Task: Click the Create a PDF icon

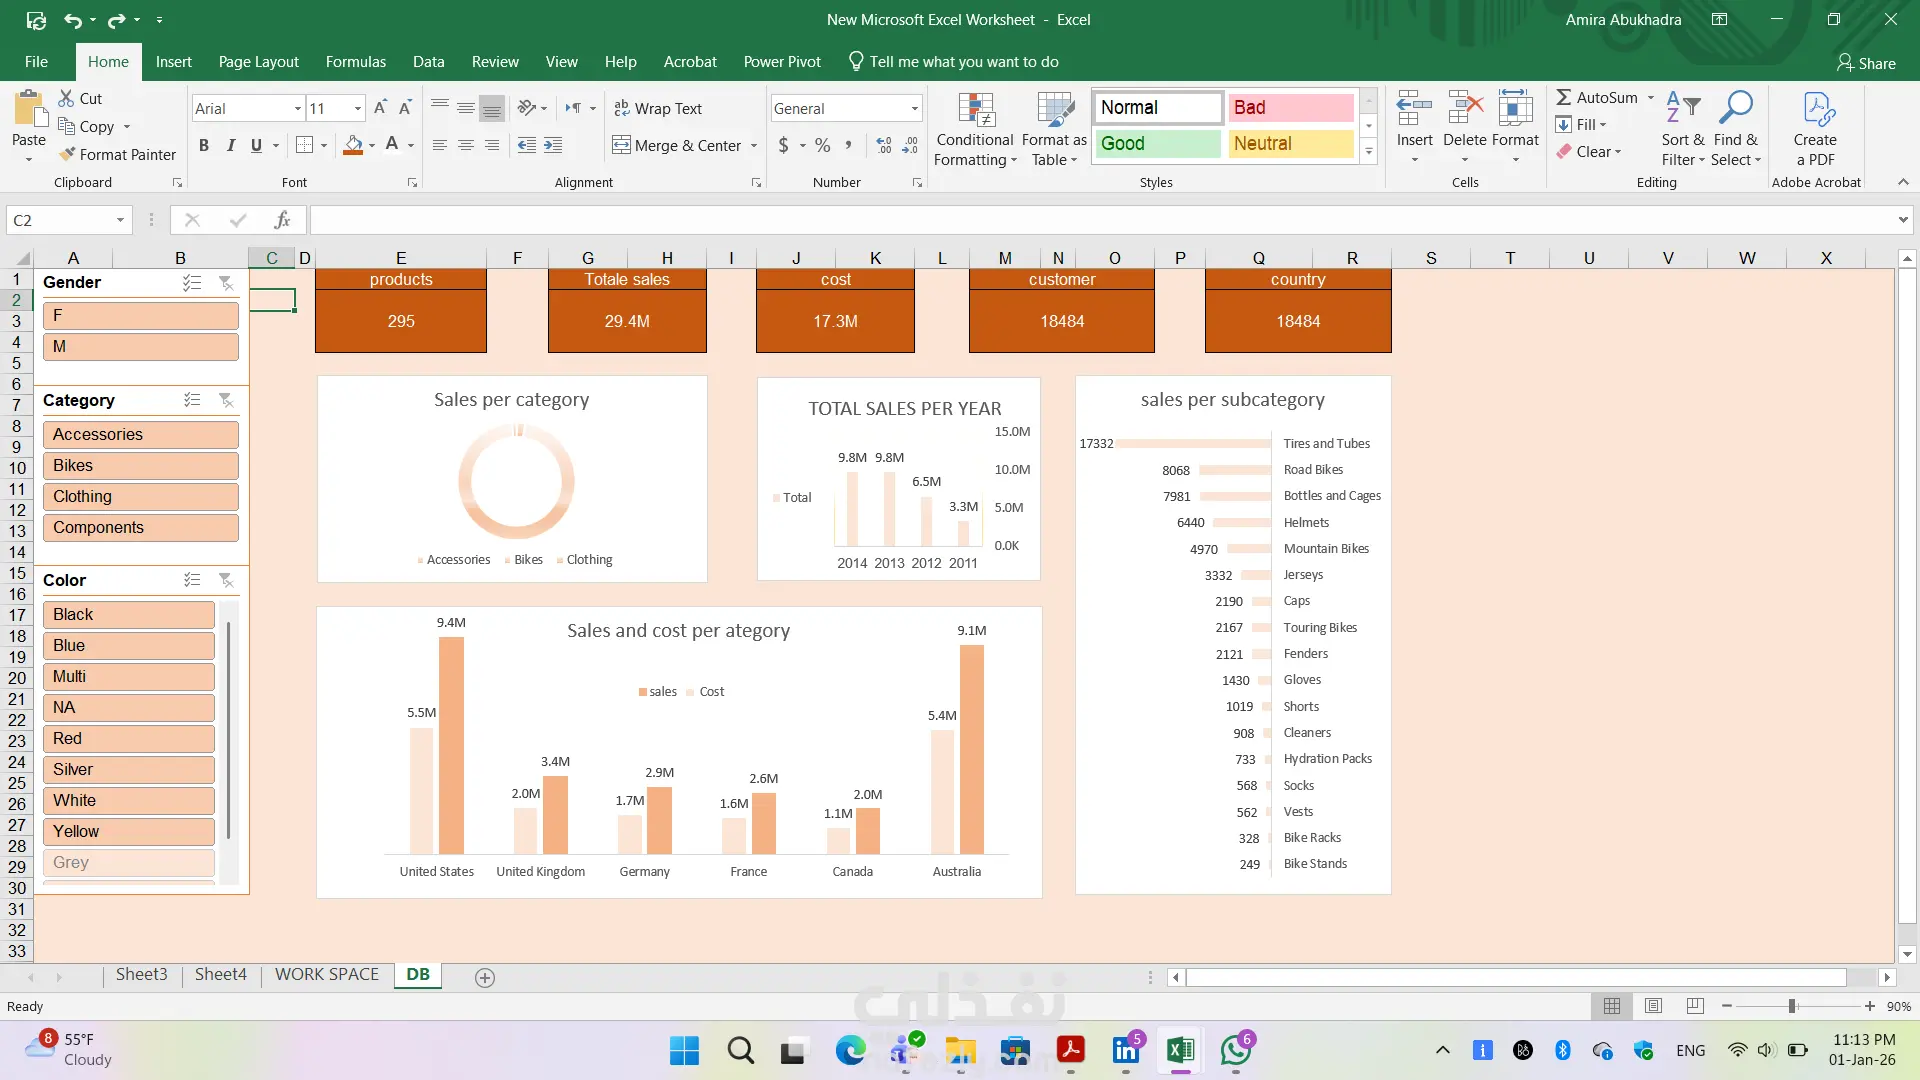Action: [x=1815, y=112]
